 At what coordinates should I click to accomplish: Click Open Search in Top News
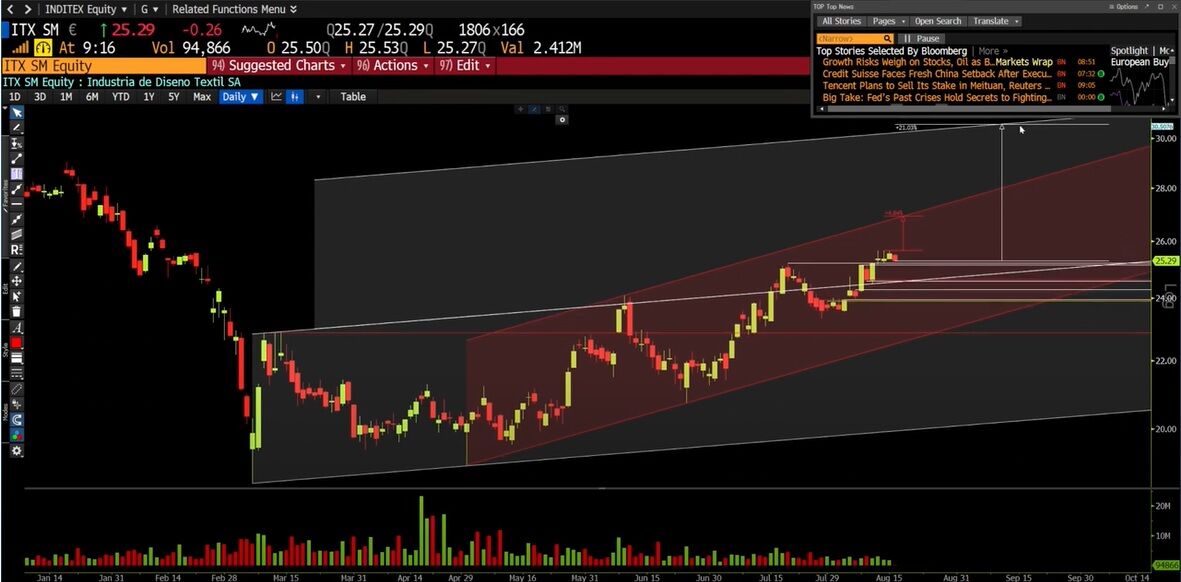(x=938, y=21)
